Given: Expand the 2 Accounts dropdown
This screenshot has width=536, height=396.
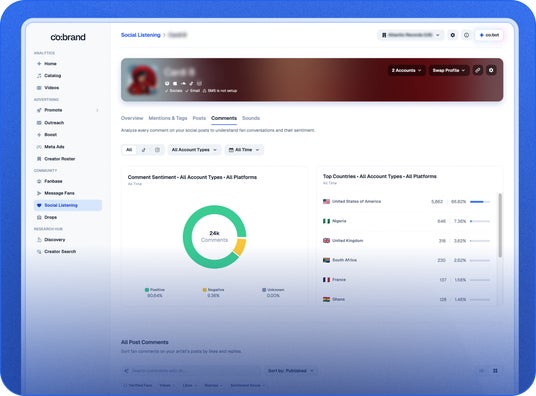Looking at the screenshot, I should click(406, 70).
